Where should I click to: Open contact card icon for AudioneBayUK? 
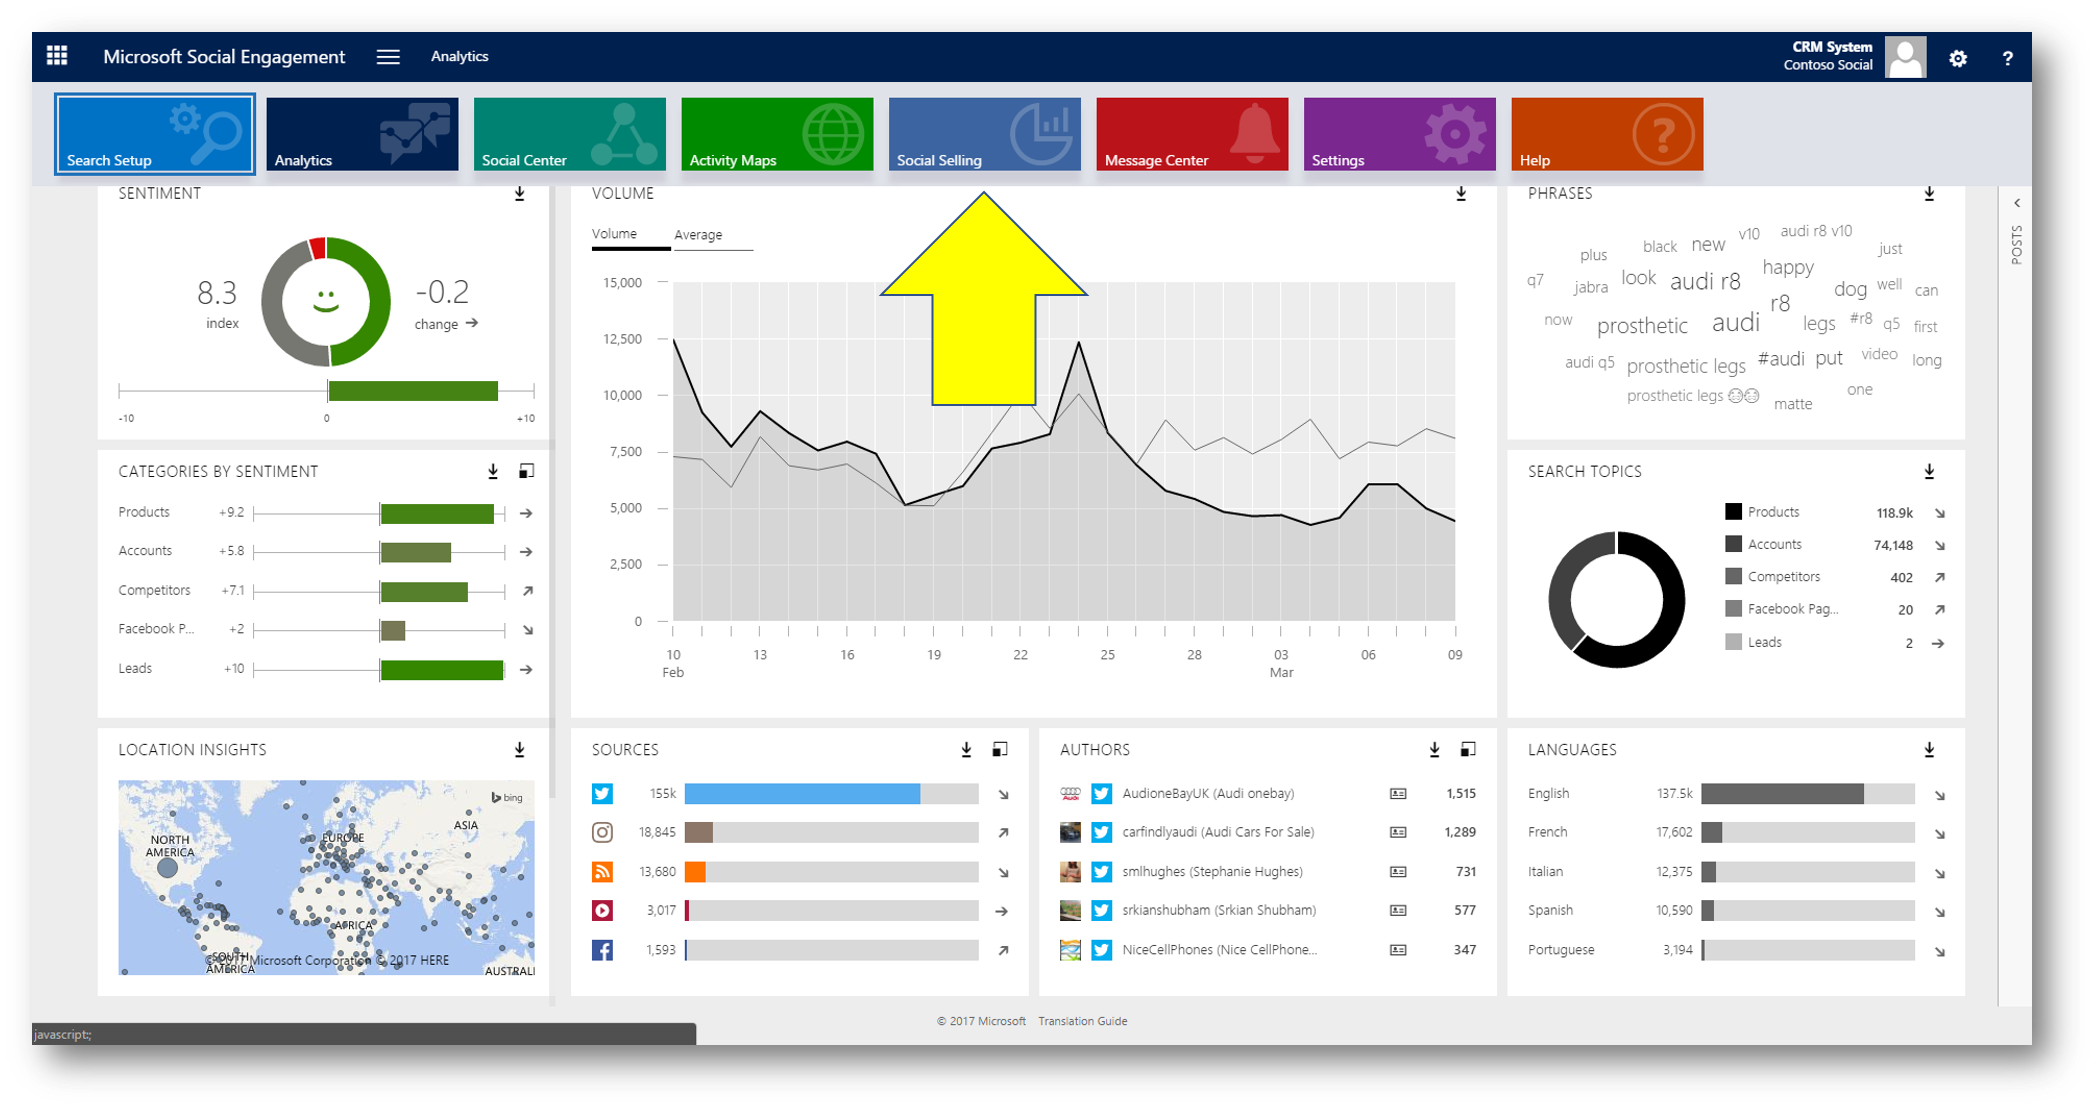point(1398,794)
